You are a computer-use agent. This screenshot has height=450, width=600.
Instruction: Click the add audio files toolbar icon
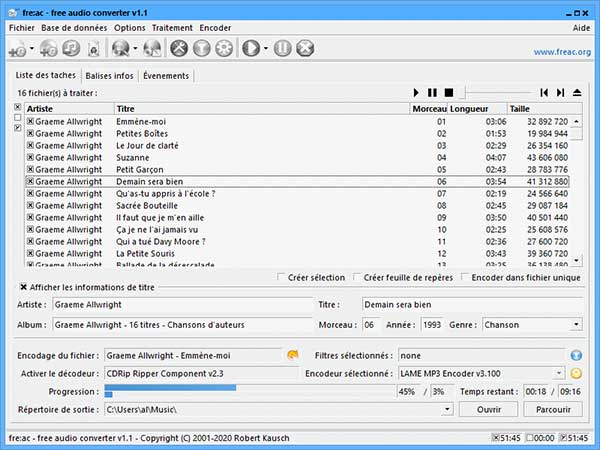coord(17,48)
